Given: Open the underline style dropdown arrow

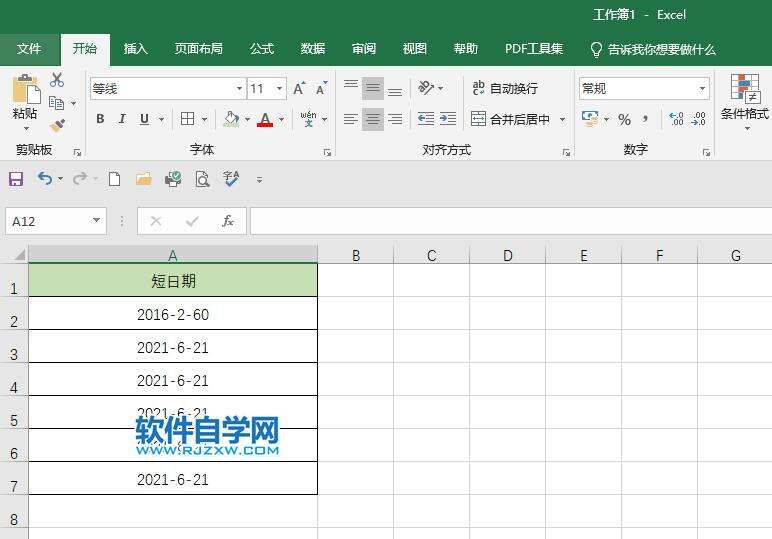Looking at the screenshot, I should coord(161,119).
